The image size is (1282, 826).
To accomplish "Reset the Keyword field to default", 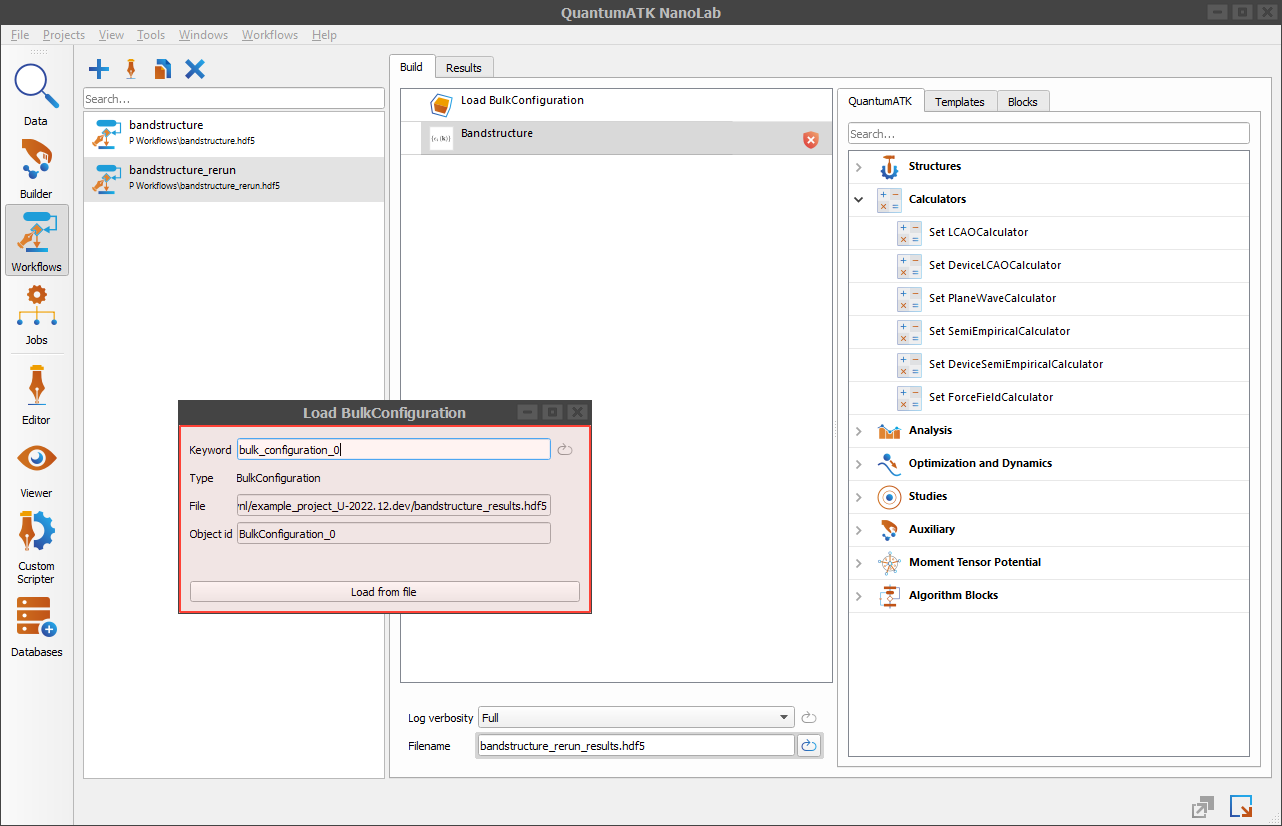I will pos(565,450).
